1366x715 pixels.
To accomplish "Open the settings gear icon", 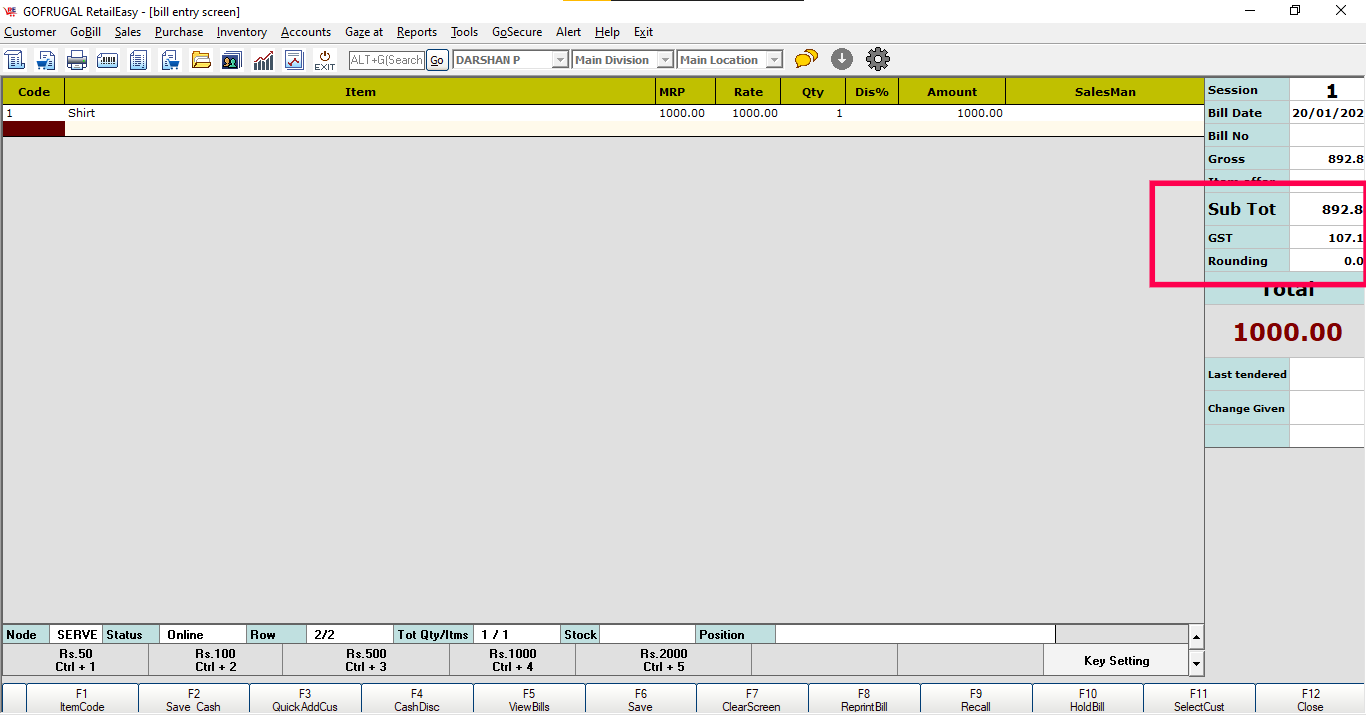I will coord(878,60).
